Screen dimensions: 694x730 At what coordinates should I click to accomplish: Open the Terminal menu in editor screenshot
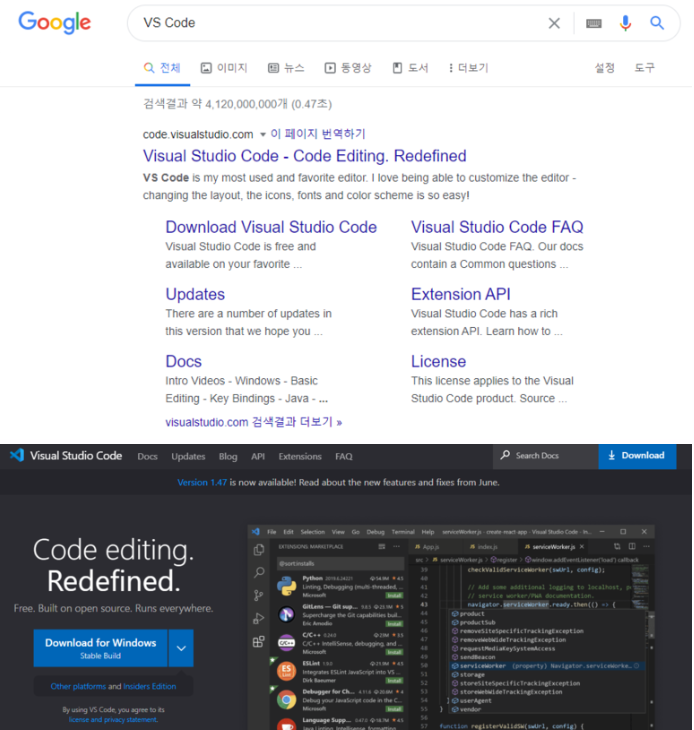pyautogui.click(x=403, y=532)
